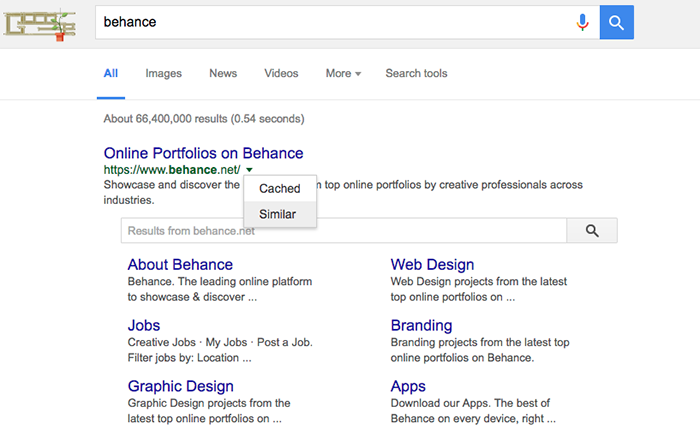This screenshot has height=448, width=700.
Task: Switch to the Videos tab
Action: tap(281, 73)
